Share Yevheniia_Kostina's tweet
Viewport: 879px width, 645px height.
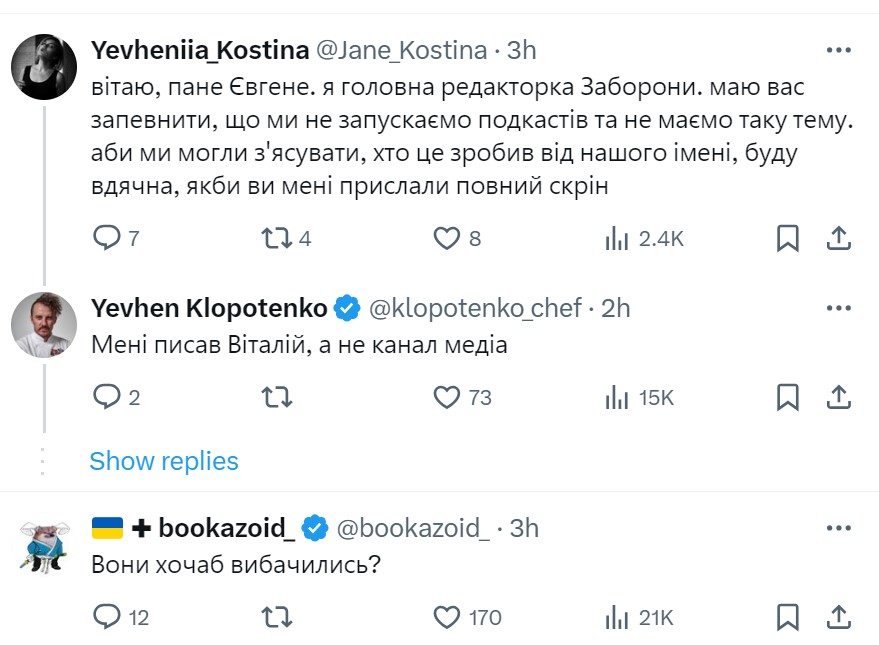coord(839,238)
